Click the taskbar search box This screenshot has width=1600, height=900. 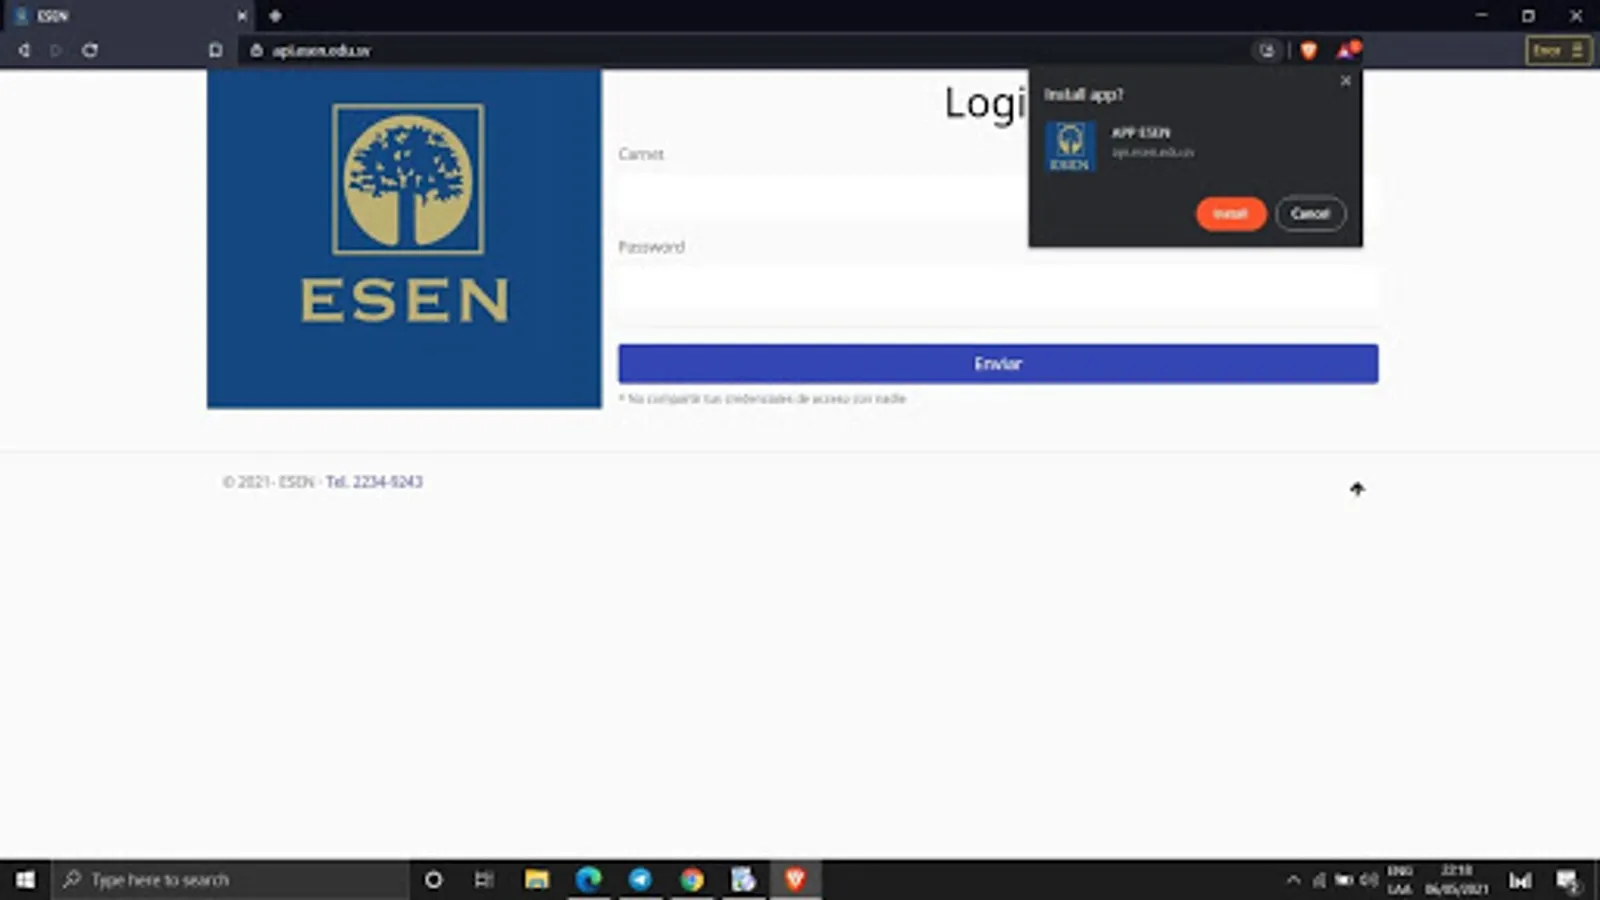coord(230,880)
